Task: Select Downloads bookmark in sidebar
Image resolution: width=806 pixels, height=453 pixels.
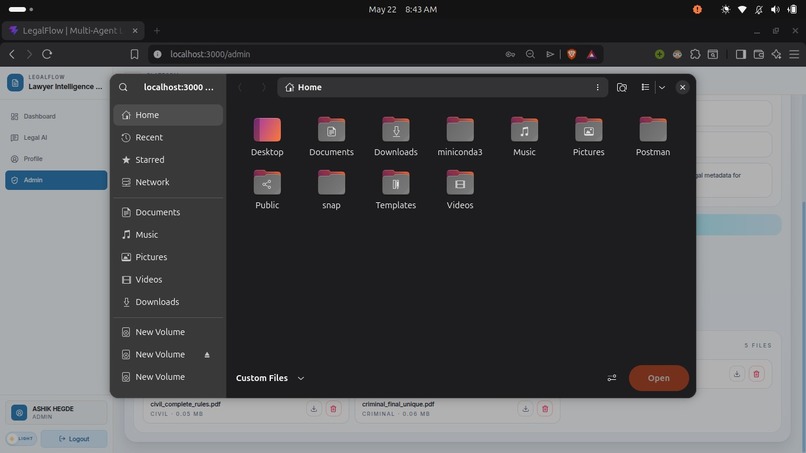Action: [168, 302]
